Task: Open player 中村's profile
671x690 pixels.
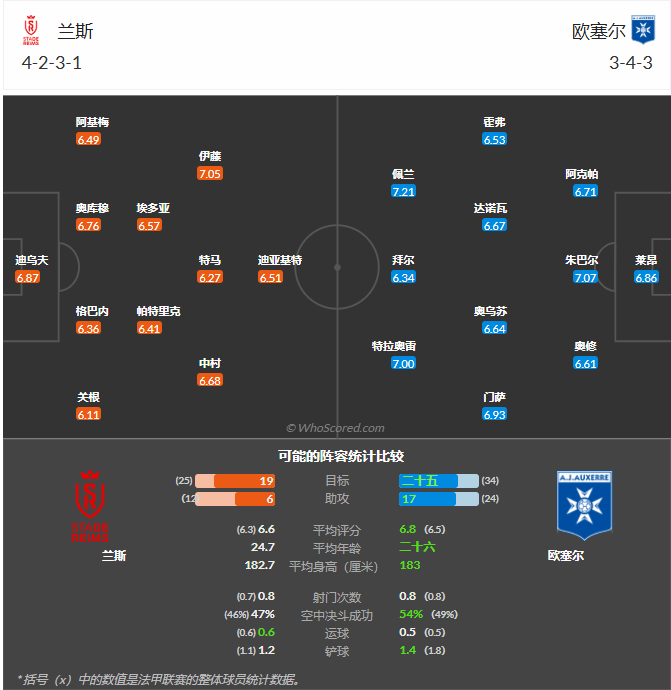Action: pos(210,363)
